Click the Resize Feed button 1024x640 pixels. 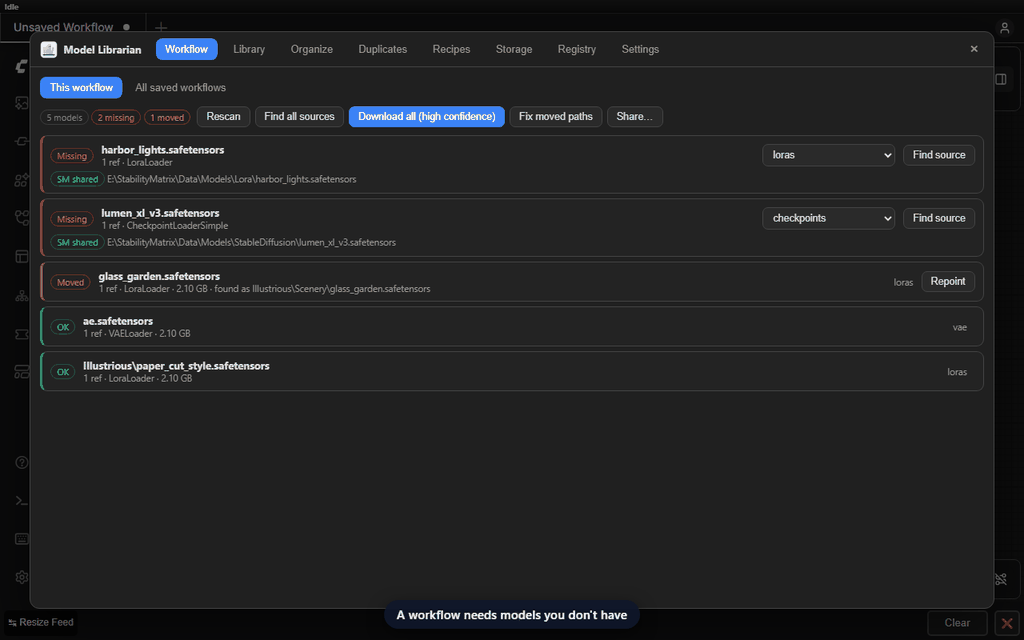[40, 622]
